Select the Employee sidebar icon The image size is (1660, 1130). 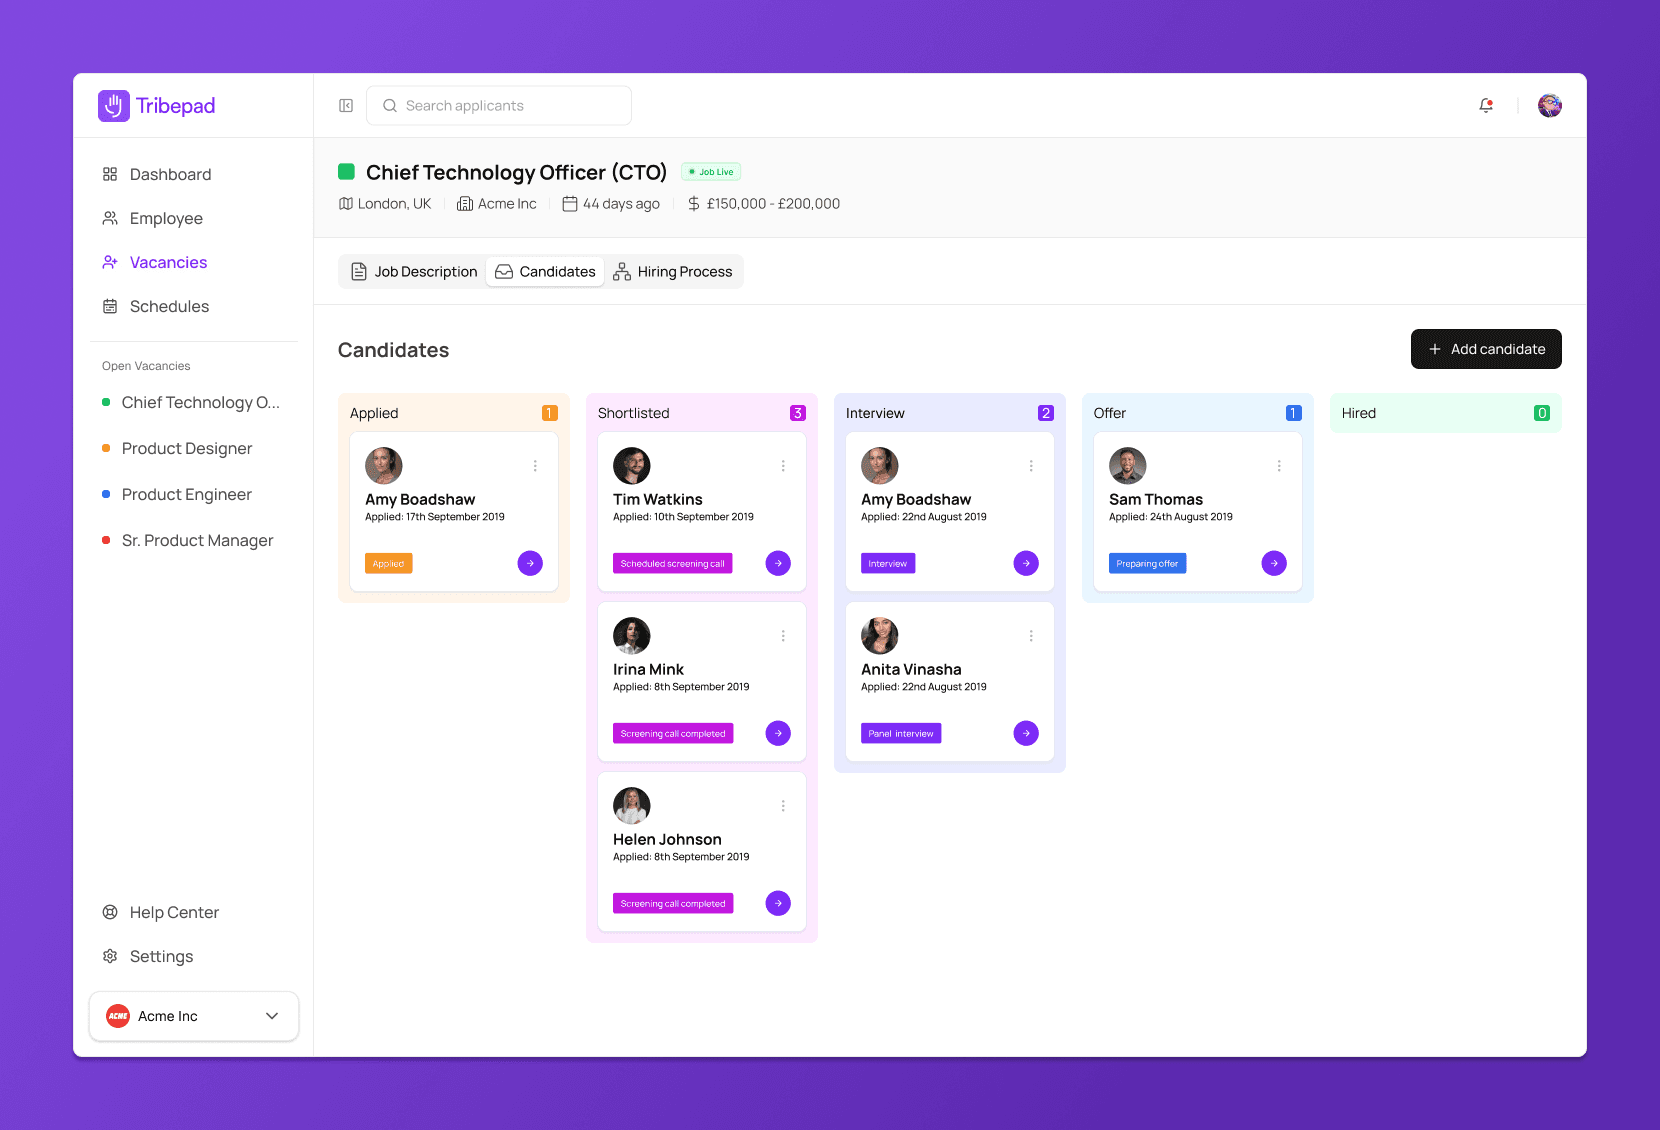tap(110, 218)
